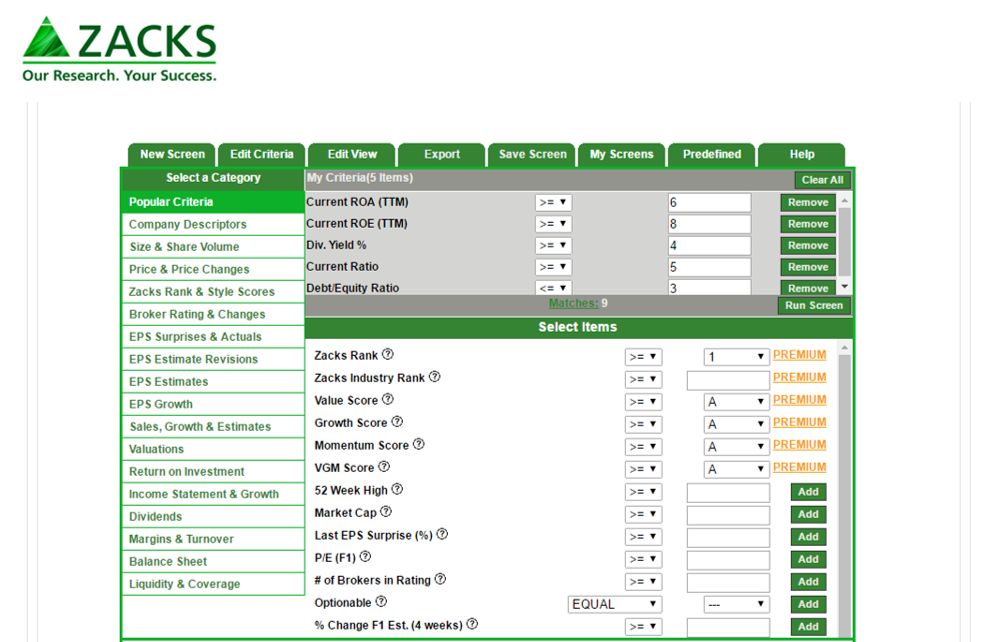Image resolution: width=995 pixels, height=642 pixels.
Task: Open the Predefined tab
Action: 712,155
